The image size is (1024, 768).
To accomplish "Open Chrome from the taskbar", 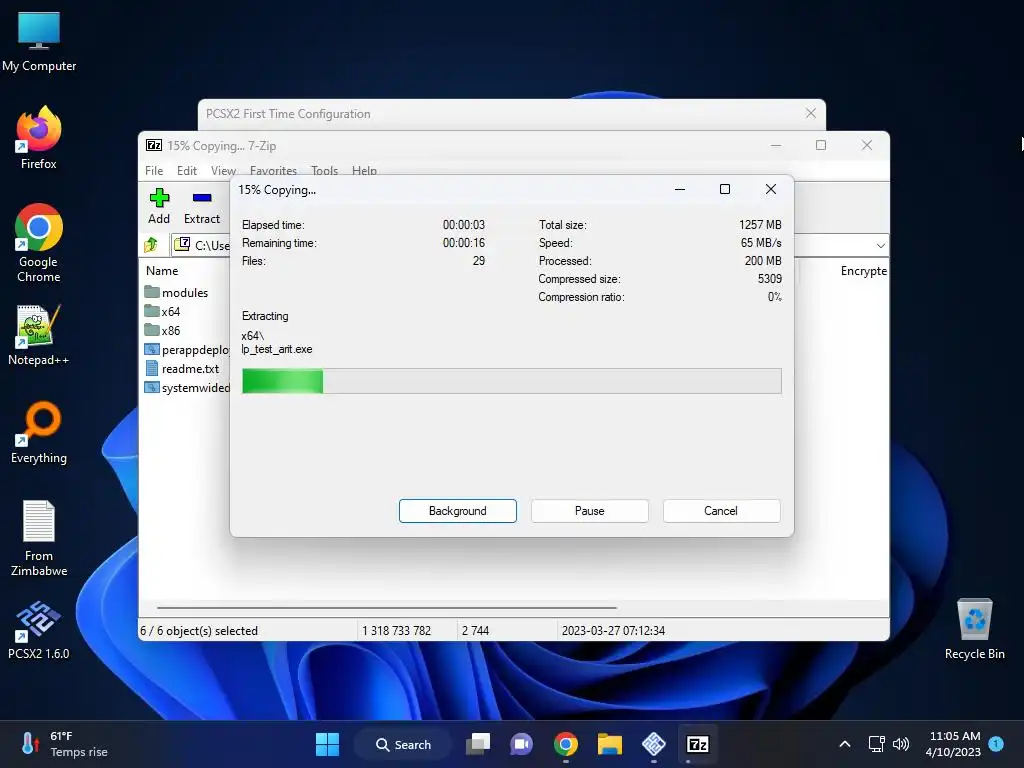I will [x=566, y=744].
